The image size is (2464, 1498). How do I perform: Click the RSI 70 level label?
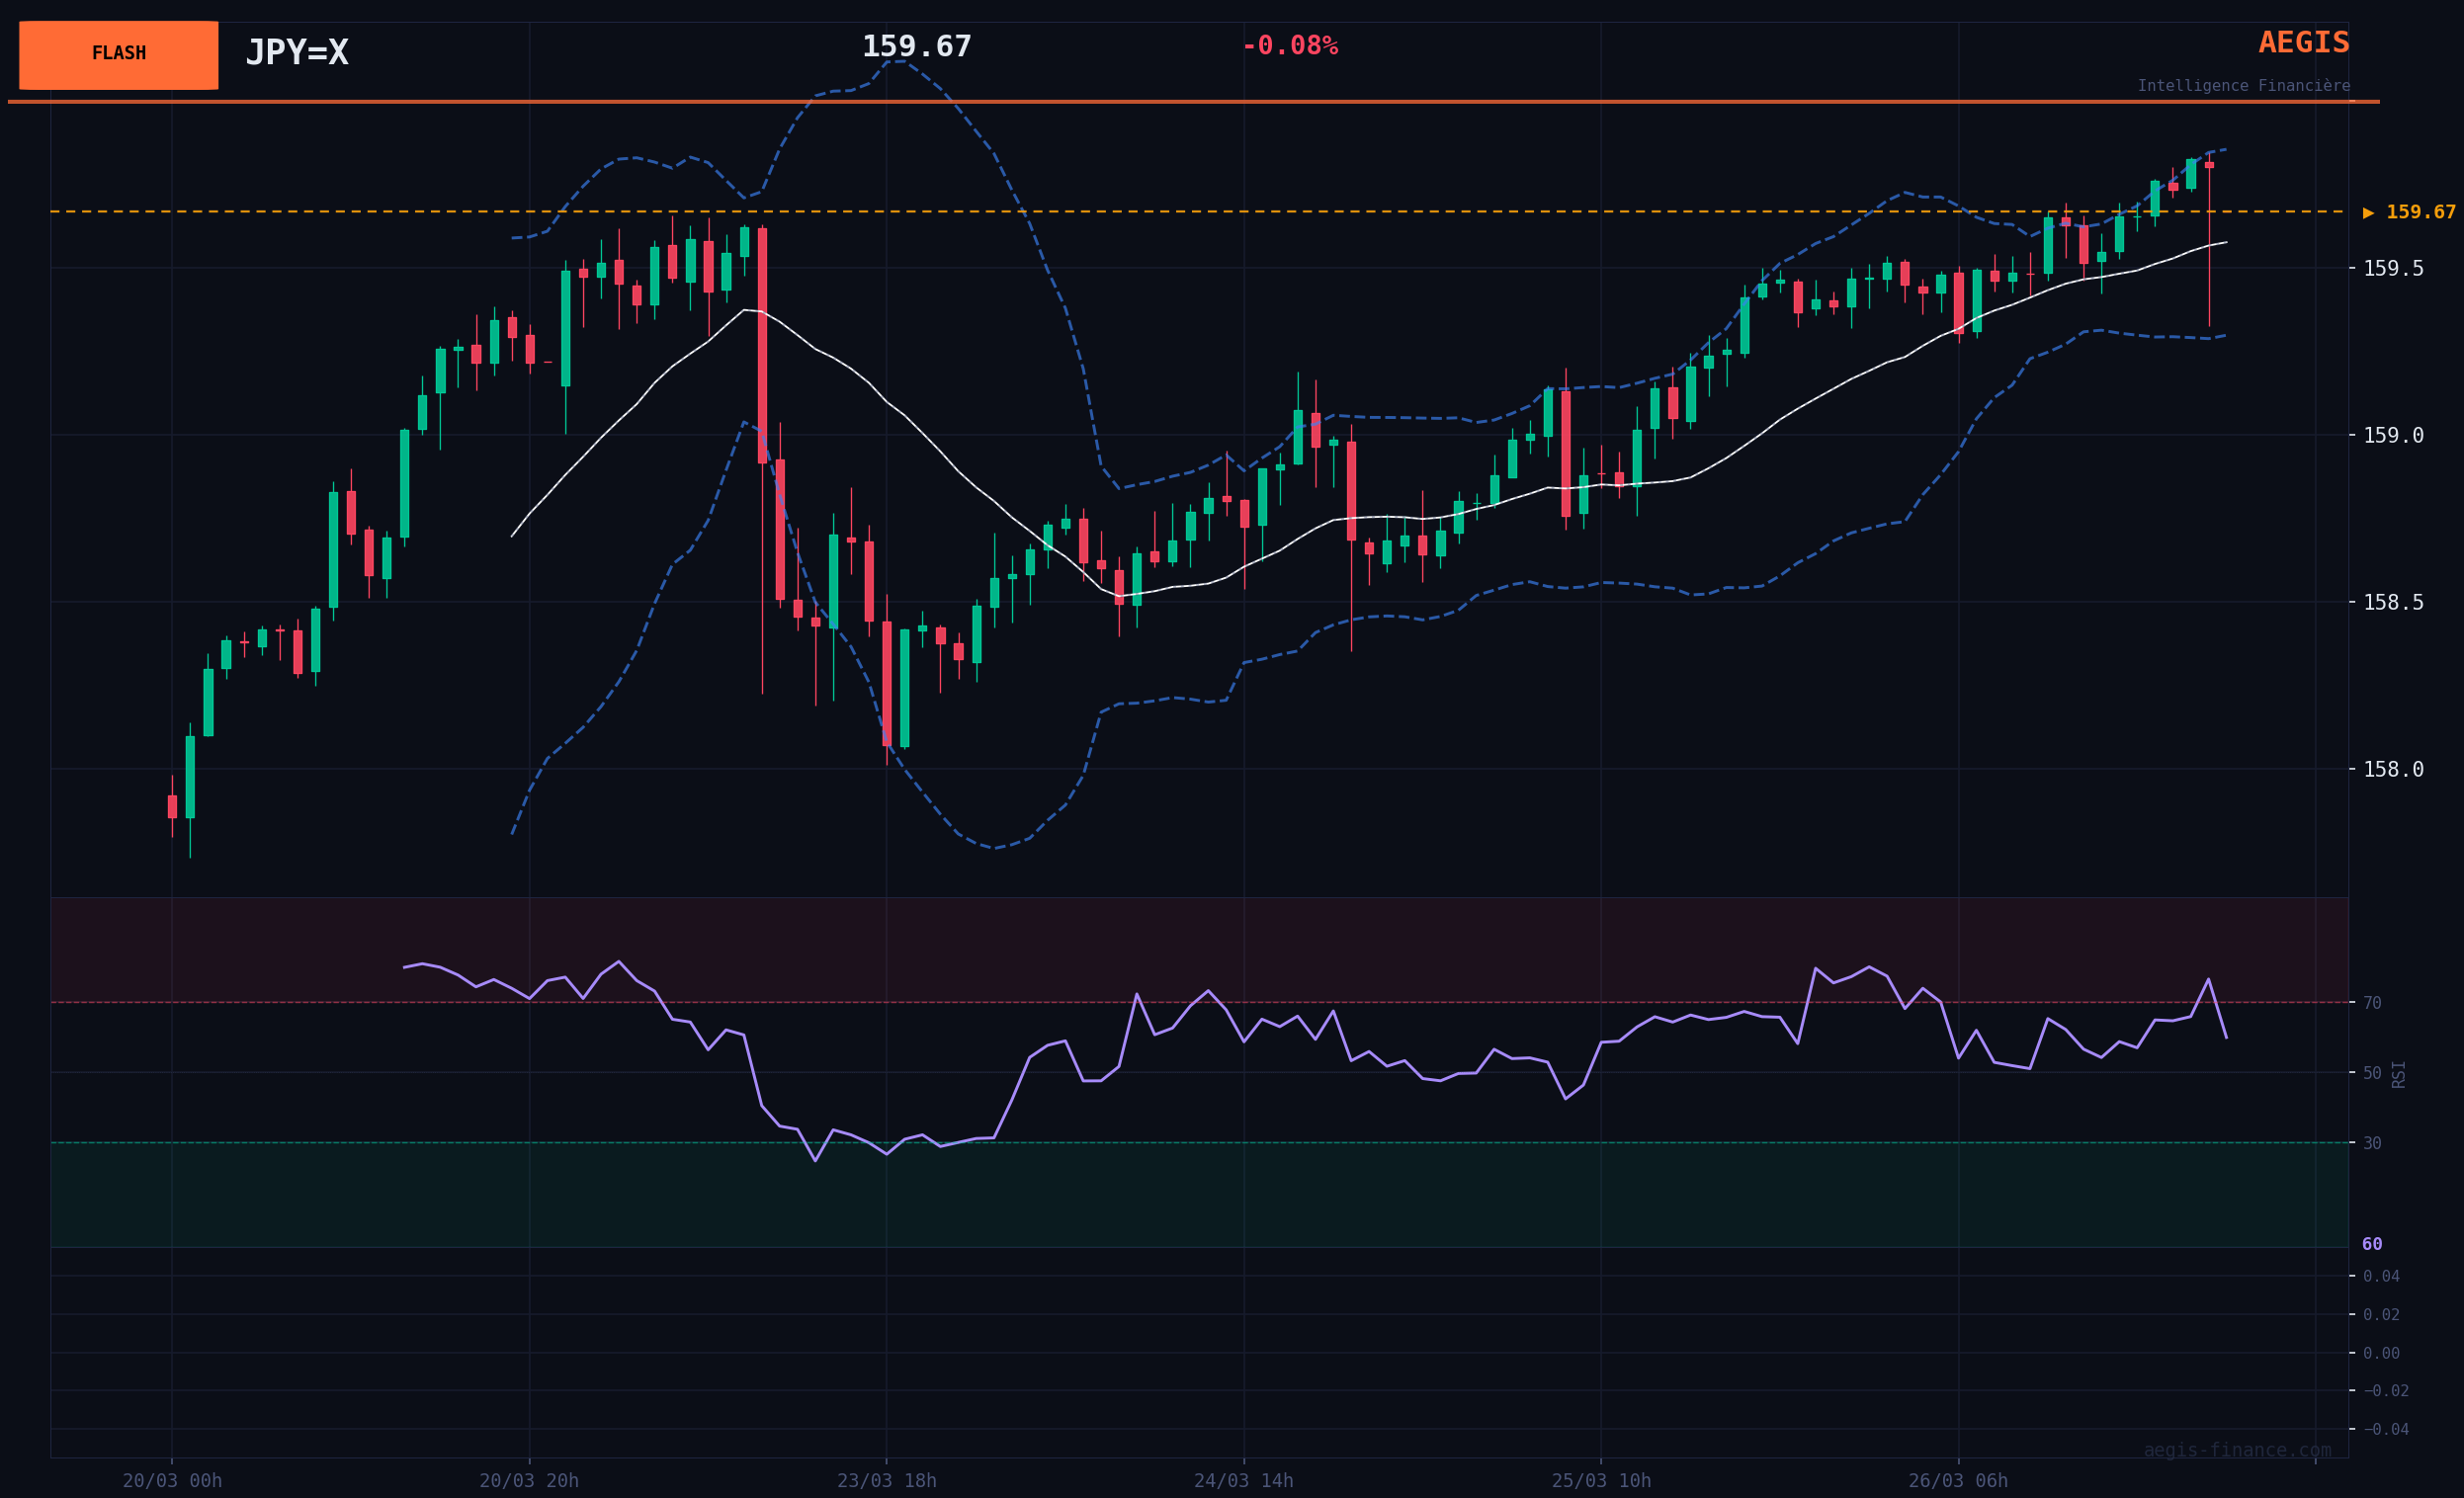(2371, 1003)
